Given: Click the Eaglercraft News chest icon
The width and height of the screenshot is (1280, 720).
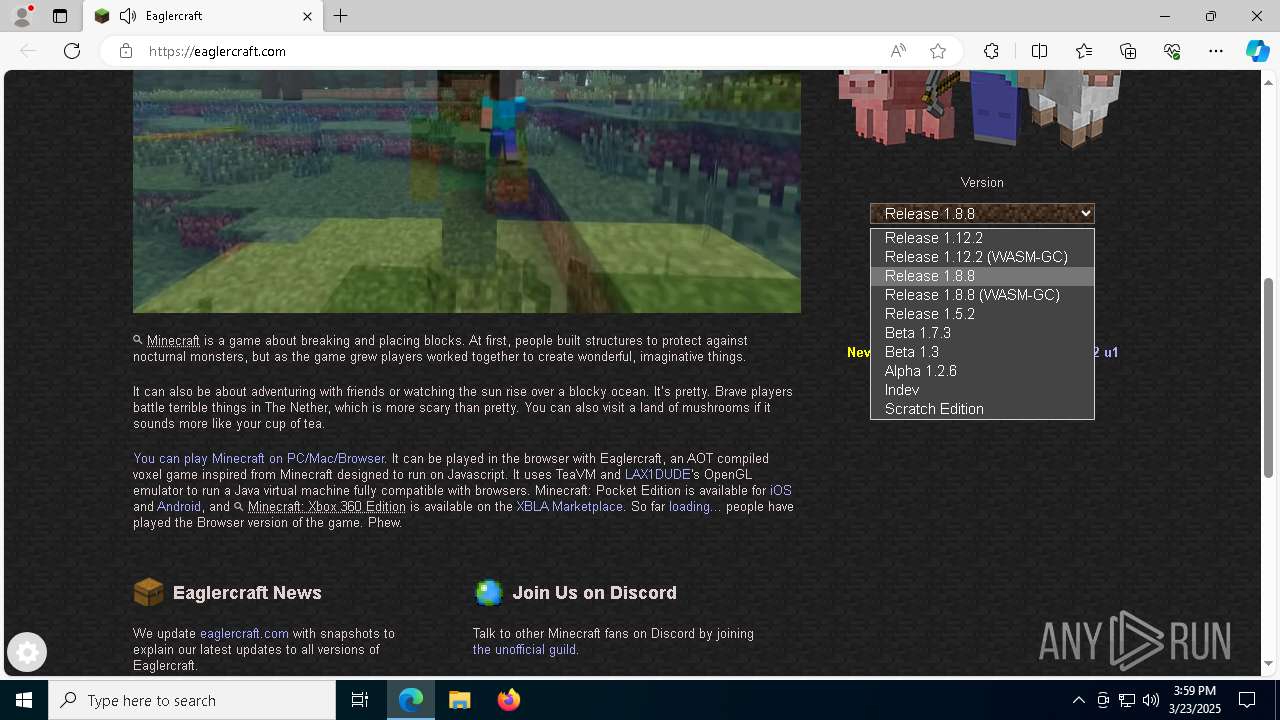Looking at the screenshot, I should tap(148, 592).
